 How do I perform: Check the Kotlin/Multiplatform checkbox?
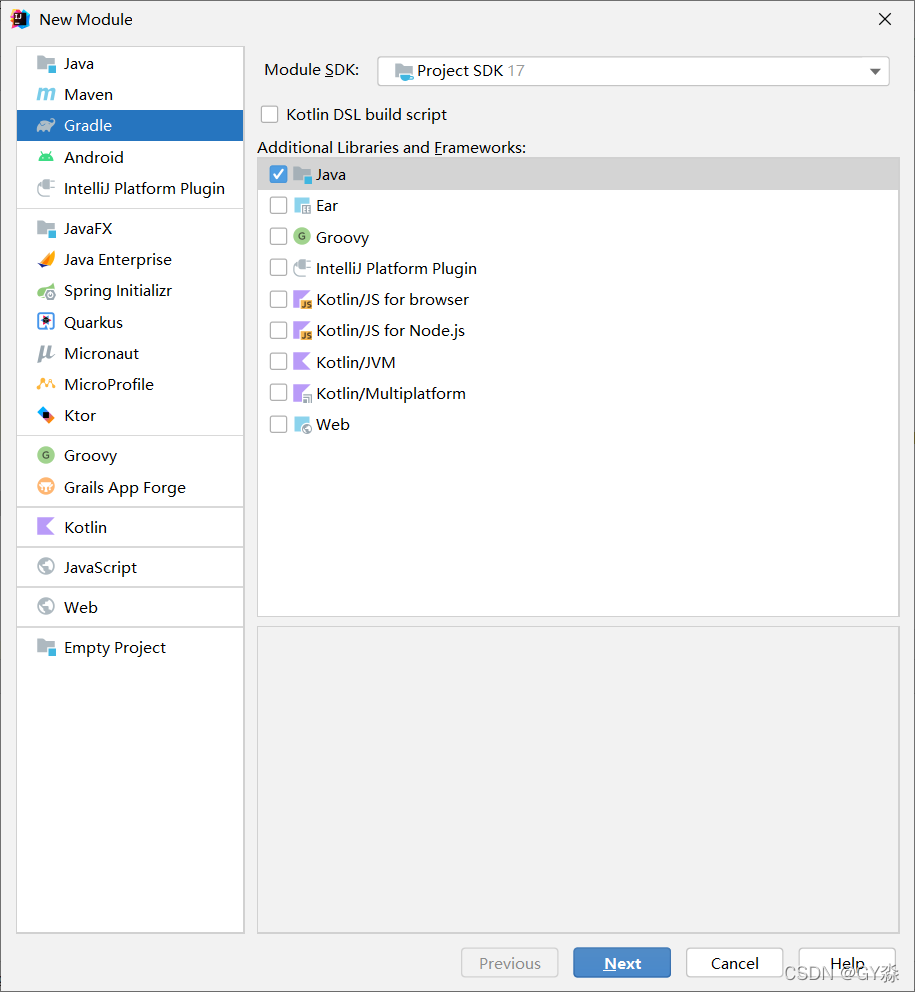click(278, 393)
